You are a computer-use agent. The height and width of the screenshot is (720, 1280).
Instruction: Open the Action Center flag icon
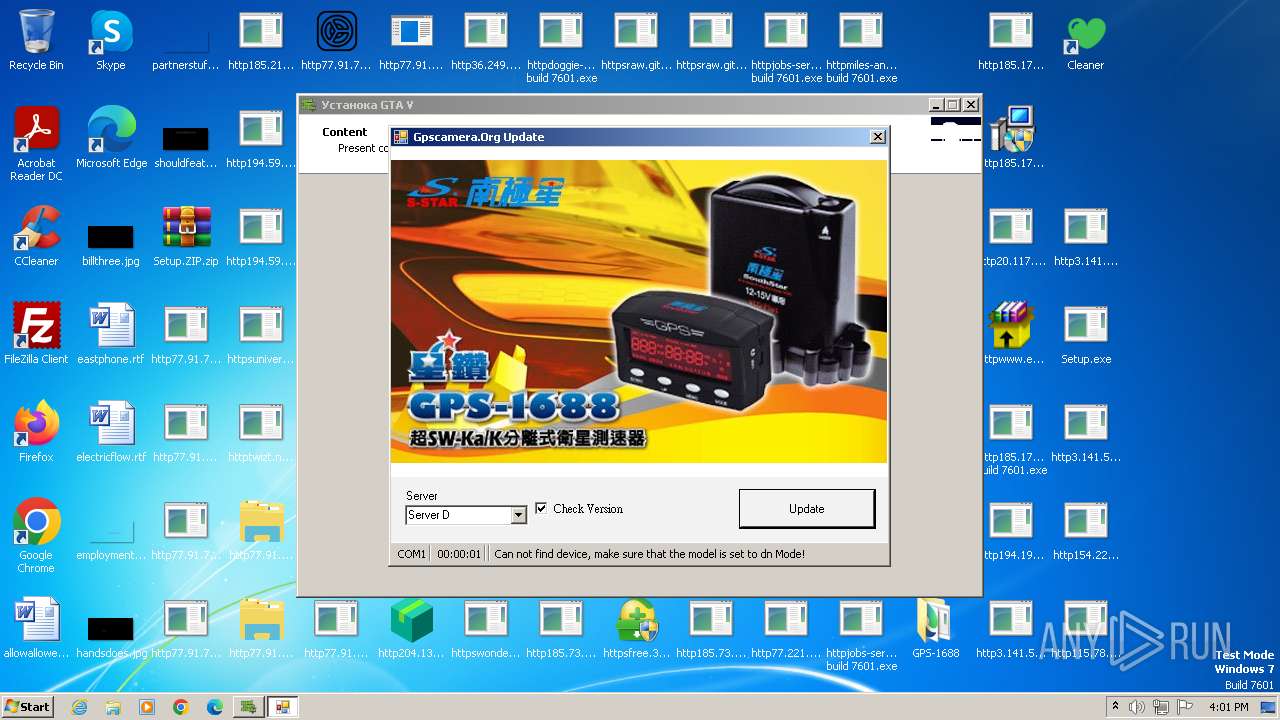point(1185,706)
